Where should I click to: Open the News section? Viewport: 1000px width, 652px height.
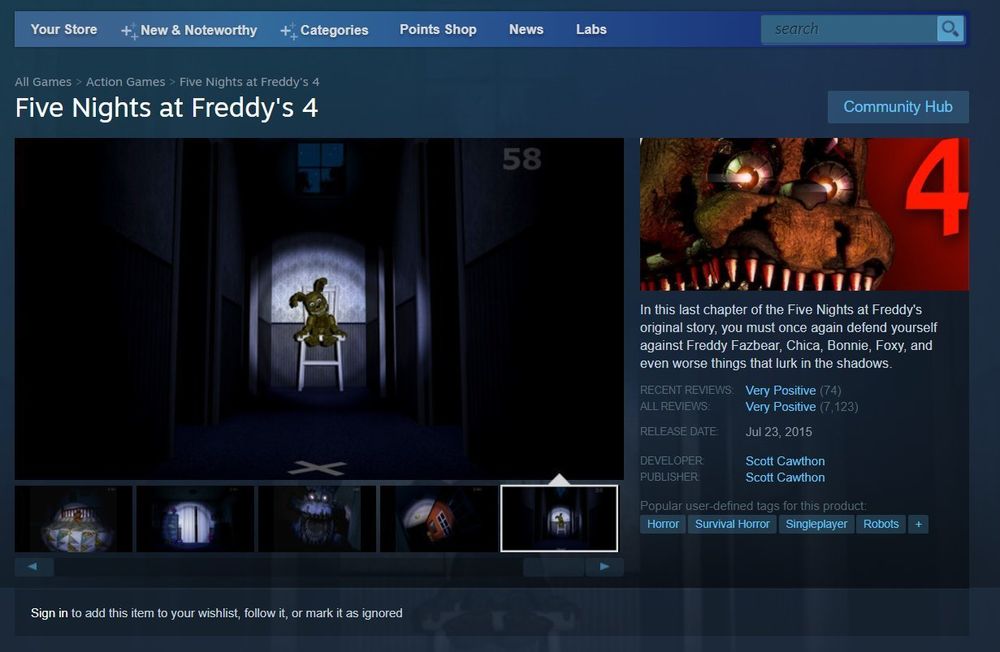(526, 29)
